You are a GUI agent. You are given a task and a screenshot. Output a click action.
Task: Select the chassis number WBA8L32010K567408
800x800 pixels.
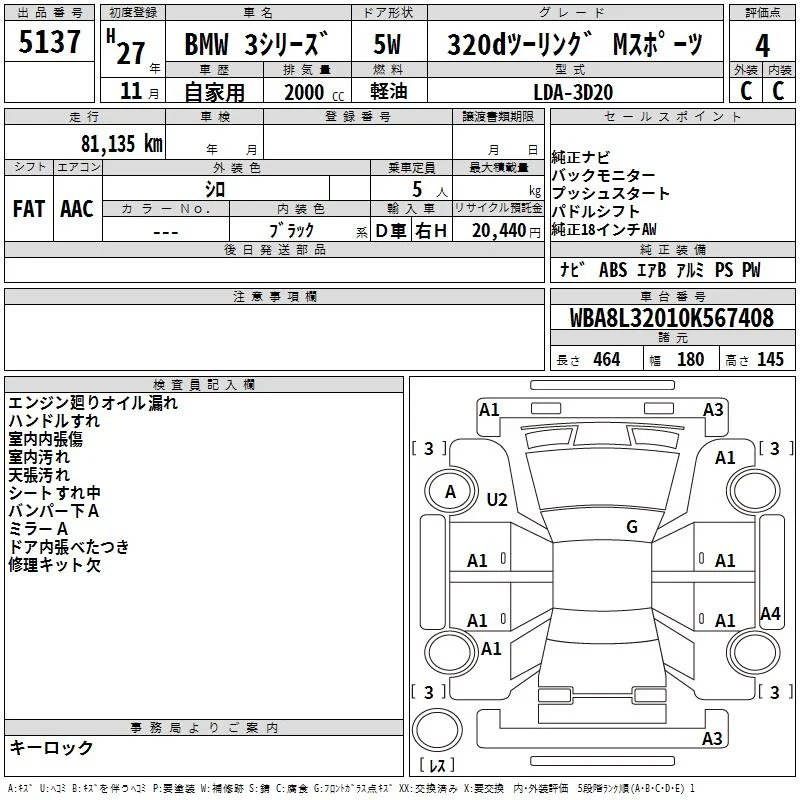[671, 318]
